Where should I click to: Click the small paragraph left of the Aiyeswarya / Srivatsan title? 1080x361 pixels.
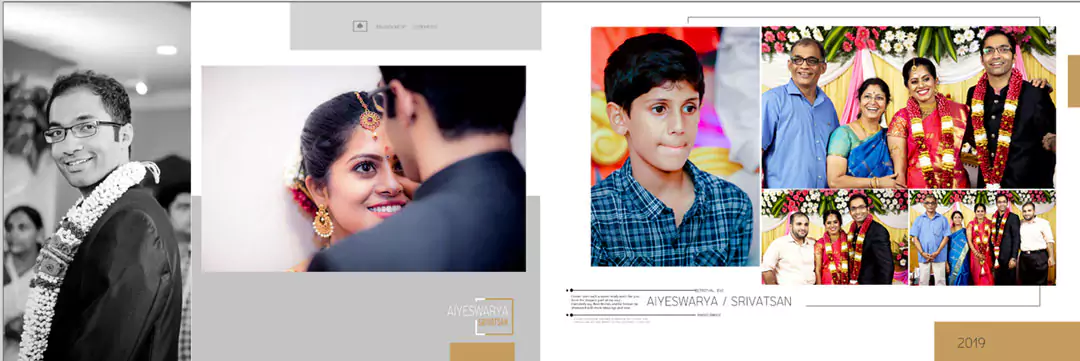[x=606, y=303]
